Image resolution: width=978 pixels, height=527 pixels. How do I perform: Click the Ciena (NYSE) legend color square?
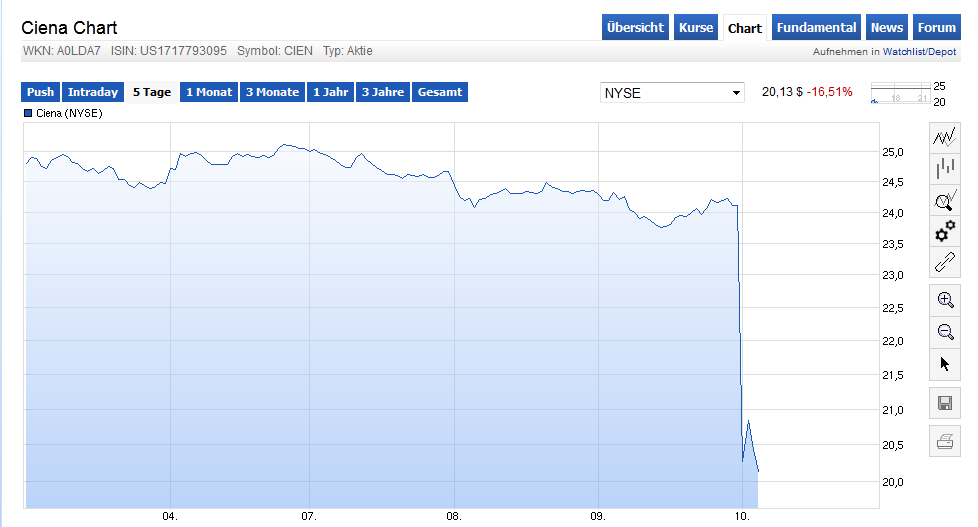tap(27, 113)
